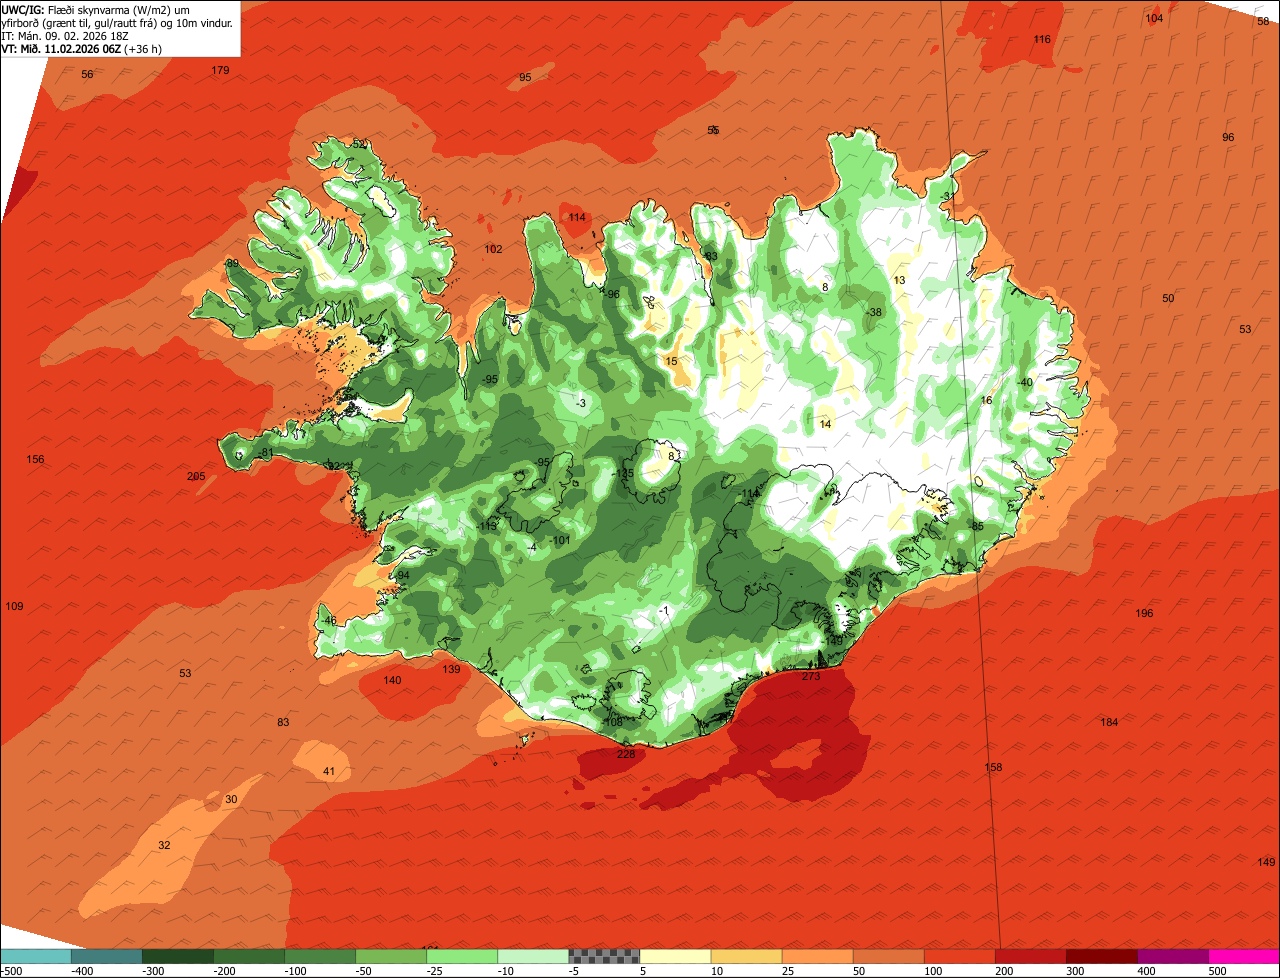
Task: Click the map value '-81'
Action: click(265, 453)
